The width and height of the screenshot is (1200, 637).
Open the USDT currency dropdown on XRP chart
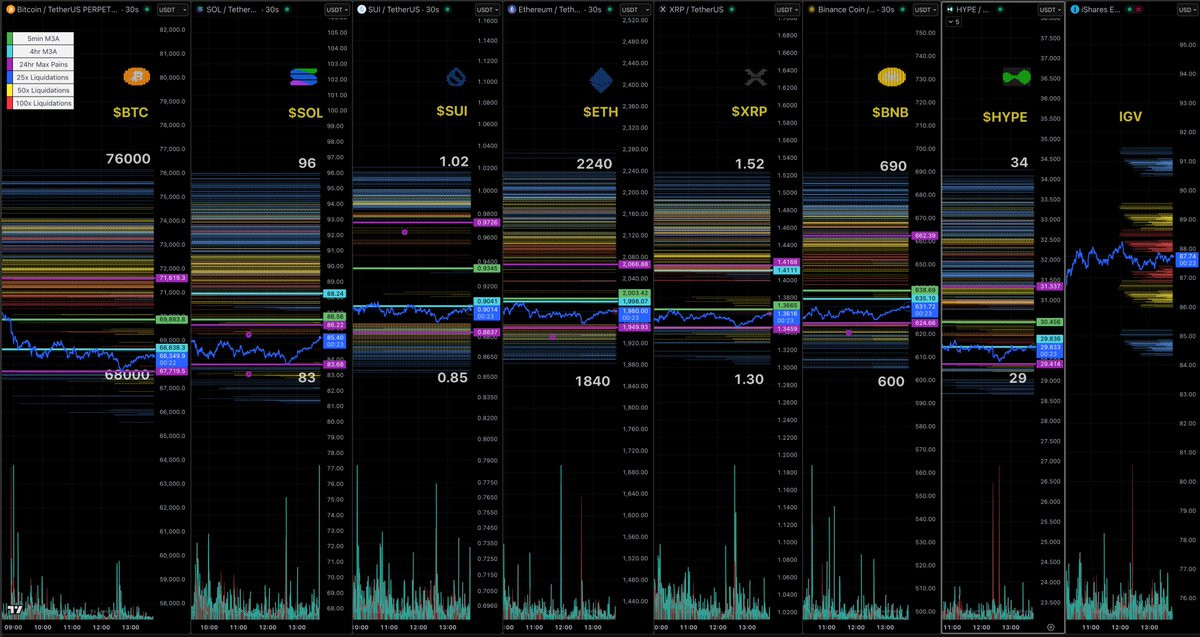point(787,9)
